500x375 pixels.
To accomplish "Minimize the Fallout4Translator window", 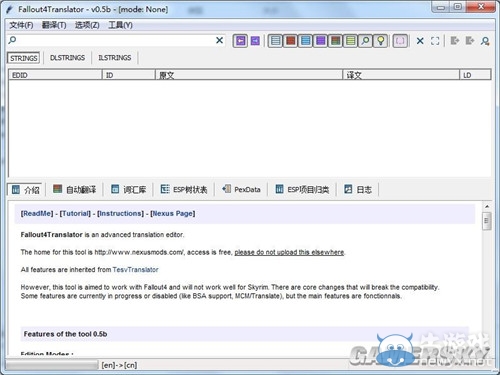I will click(x=441, y=7).
